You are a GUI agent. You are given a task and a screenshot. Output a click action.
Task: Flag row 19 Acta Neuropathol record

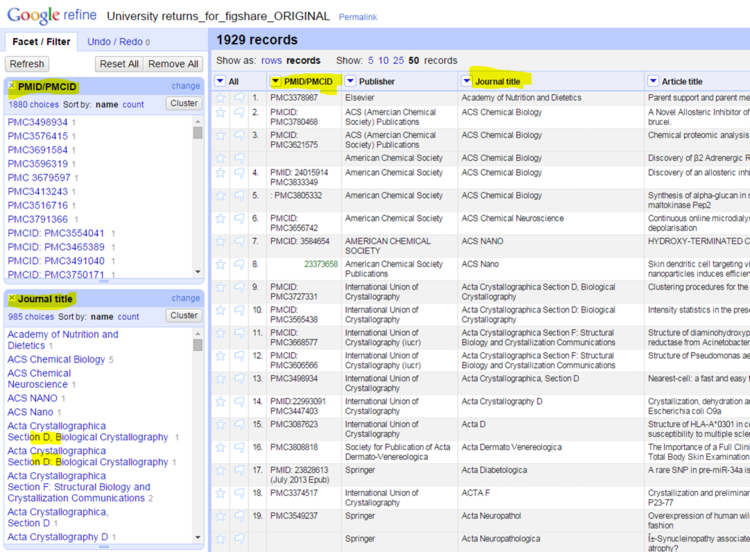coord(239,517)
